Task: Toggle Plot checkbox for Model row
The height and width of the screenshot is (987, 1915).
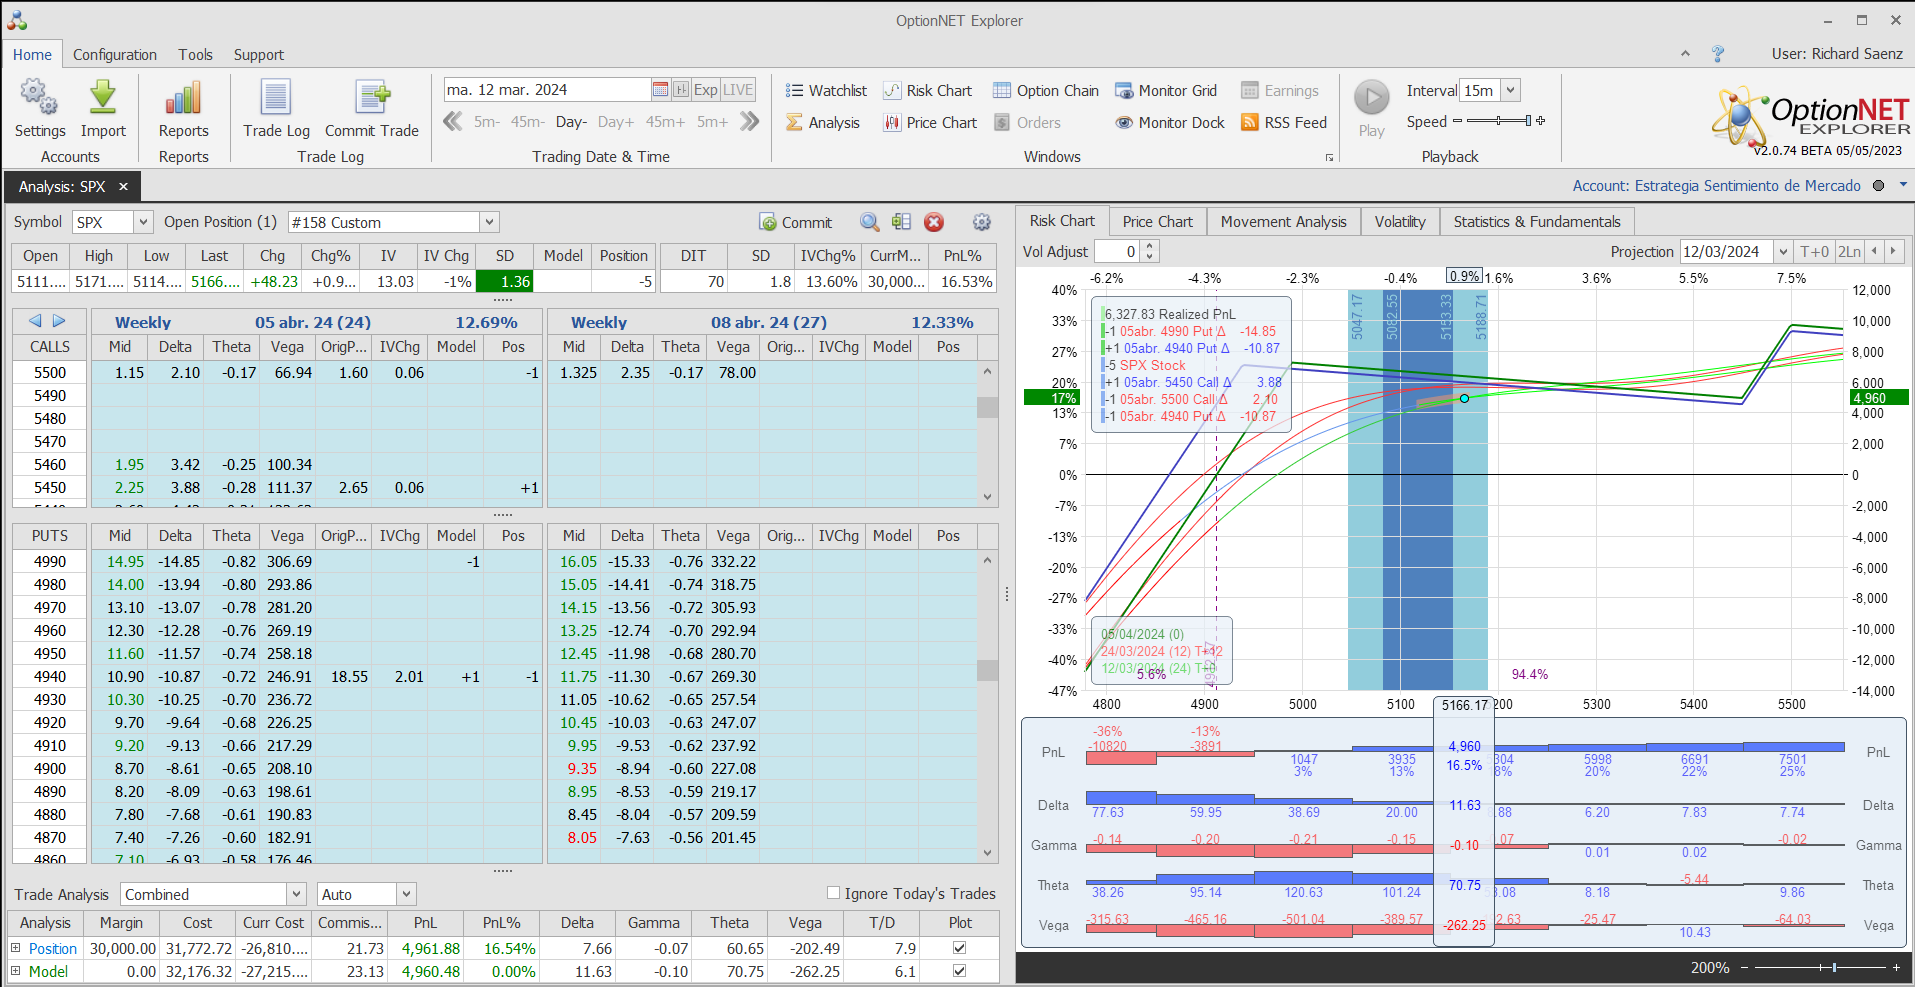Action: pos(959,971)
